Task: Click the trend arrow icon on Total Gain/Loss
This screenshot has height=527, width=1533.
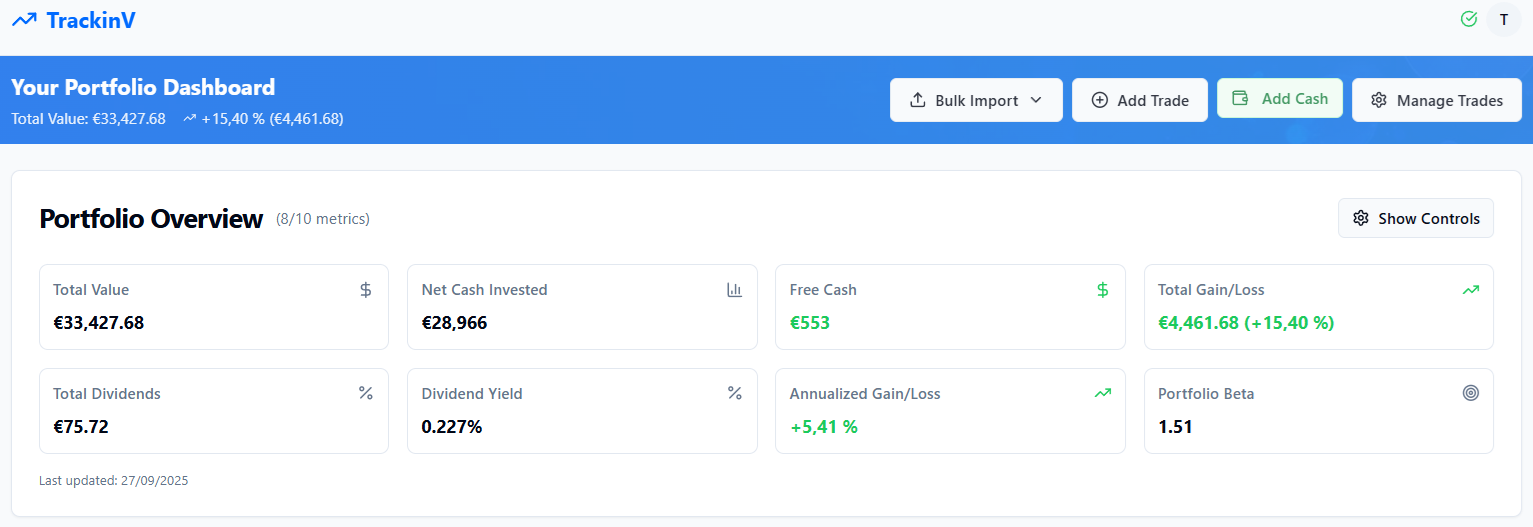Action: point(1471,290)
